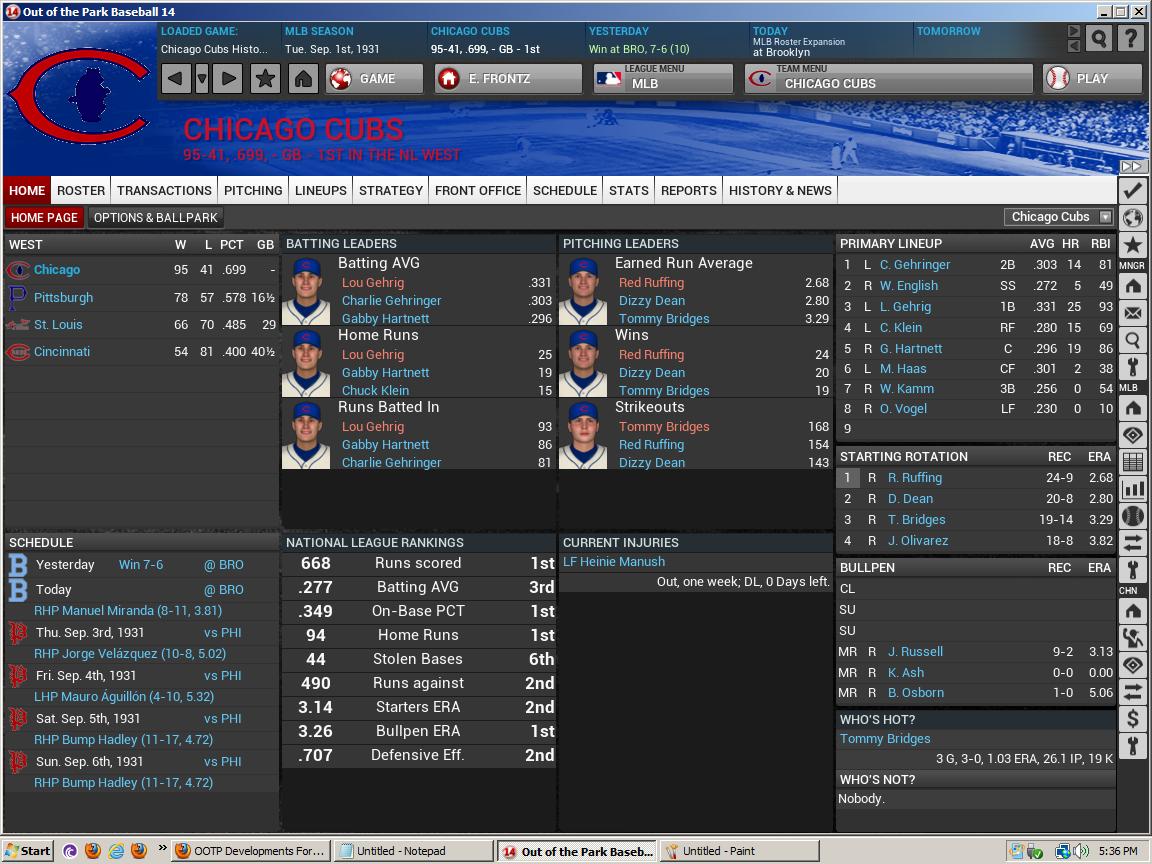Viewport: 1152px width, 864px height.
Task: Click the PLAY button
Action: (1092, 78)
